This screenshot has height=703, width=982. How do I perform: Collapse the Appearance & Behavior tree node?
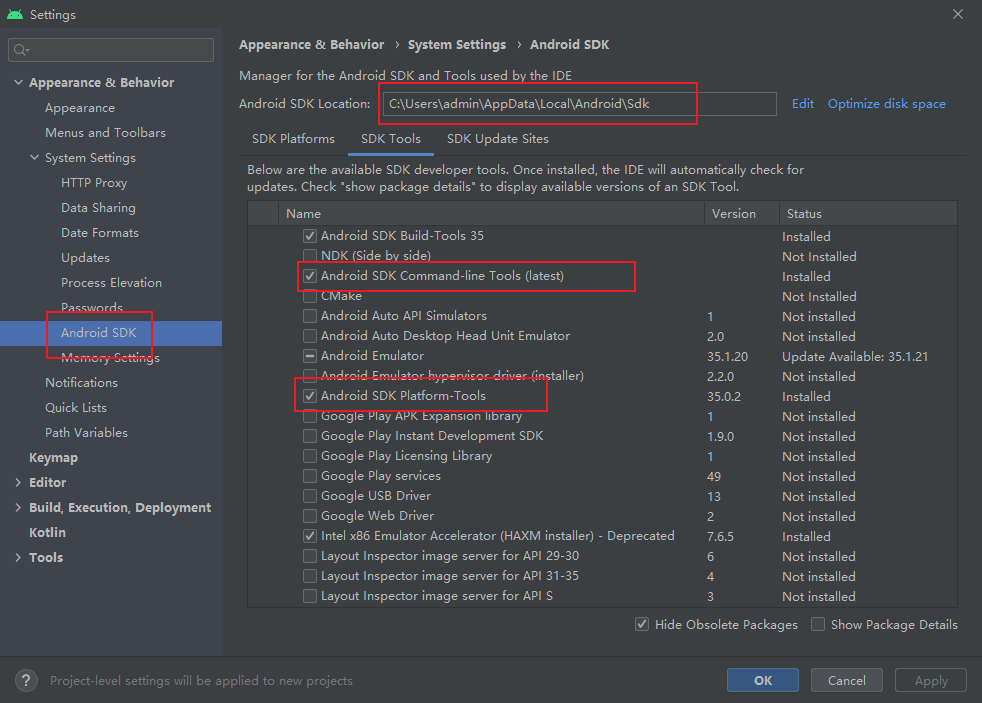coord(18,82)
